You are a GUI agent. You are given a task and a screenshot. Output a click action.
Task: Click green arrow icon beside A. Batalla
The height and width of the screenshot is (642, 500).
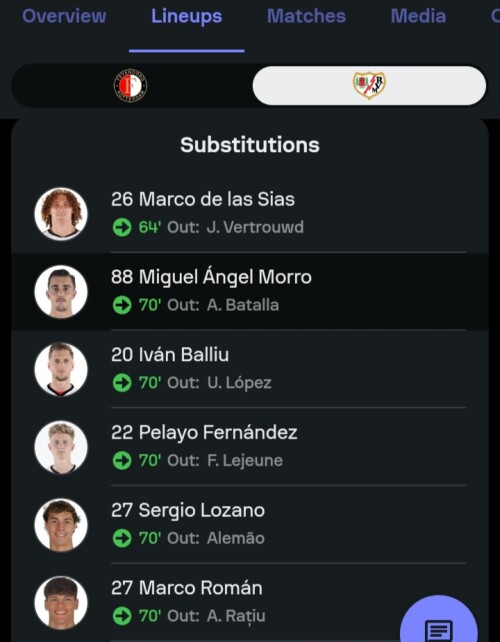[122, 305]
